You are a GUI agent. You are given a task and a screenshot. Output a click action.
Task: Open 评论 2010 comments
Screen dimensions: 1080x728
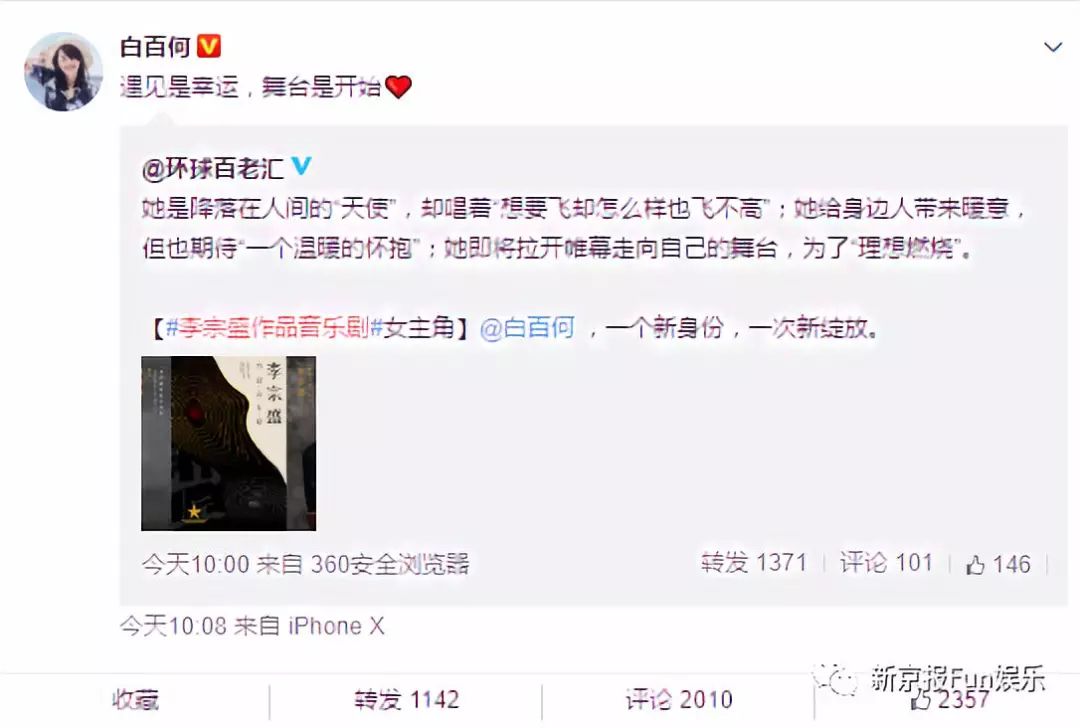679,700
